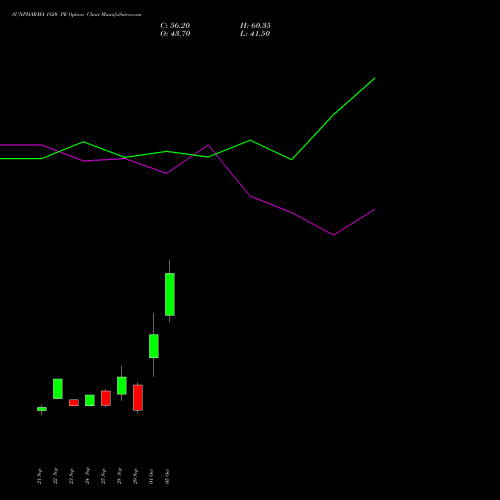Click the 25 Sep date label
The width and height of the screenshot is (500, 500).
click(x=103, y=476)
